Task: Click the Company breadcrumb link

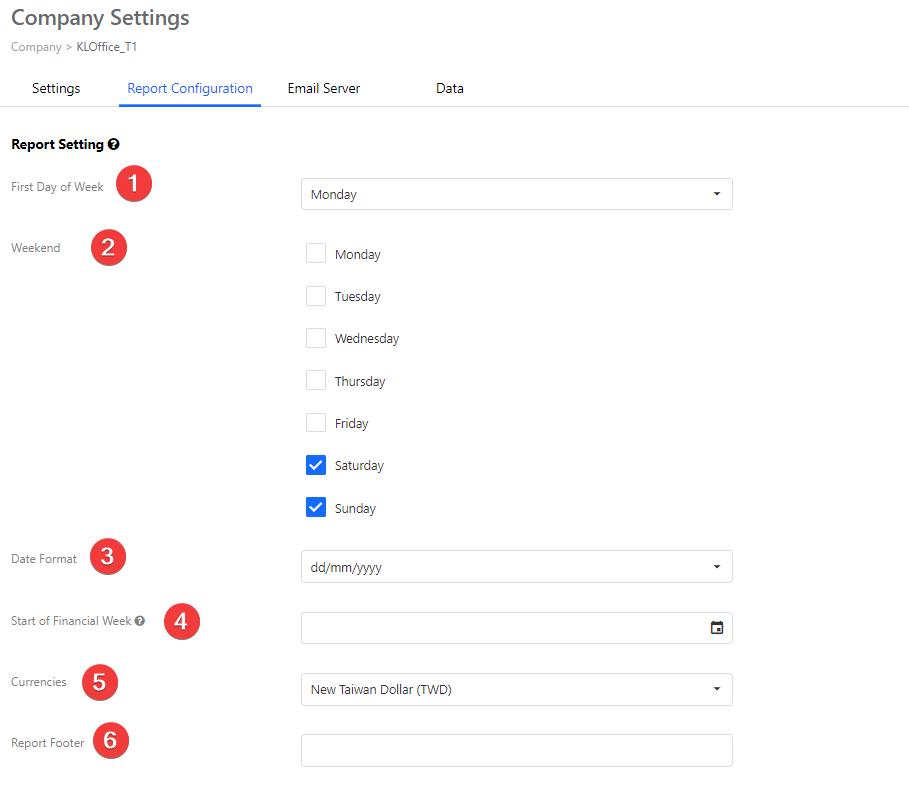Action: [x=36, y=47]
